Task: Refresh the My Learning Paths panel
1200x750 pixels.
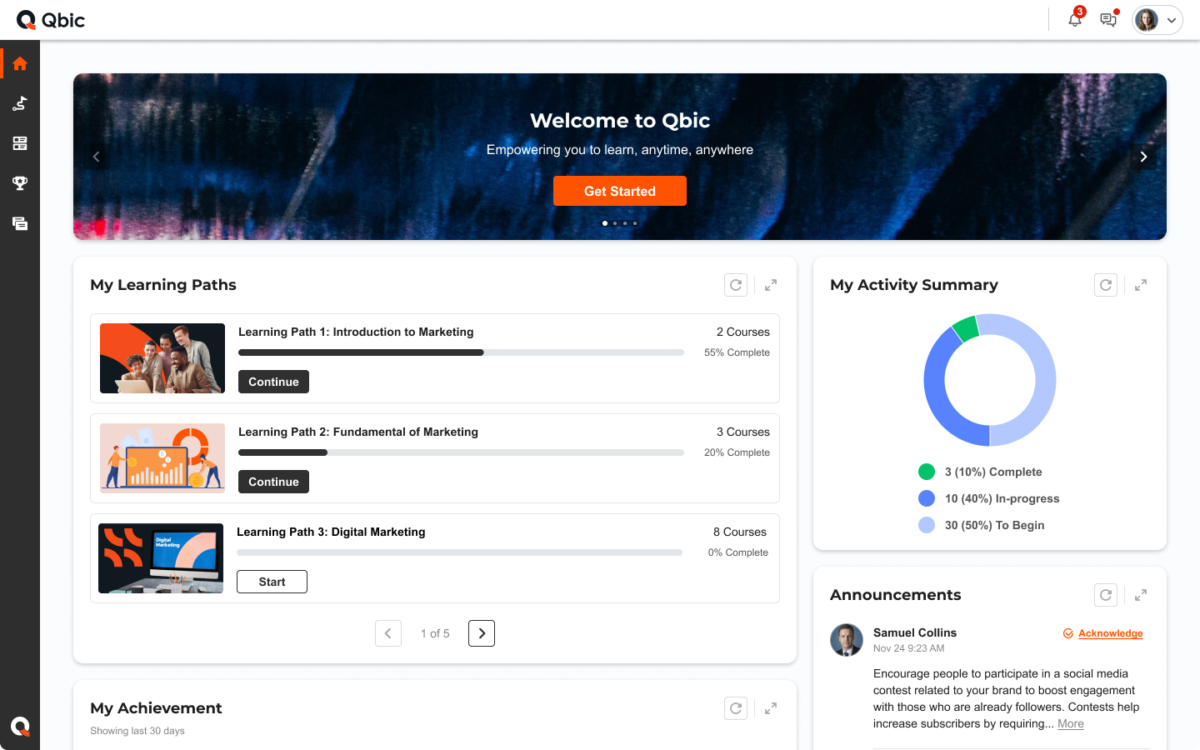Action: point(735,284)
